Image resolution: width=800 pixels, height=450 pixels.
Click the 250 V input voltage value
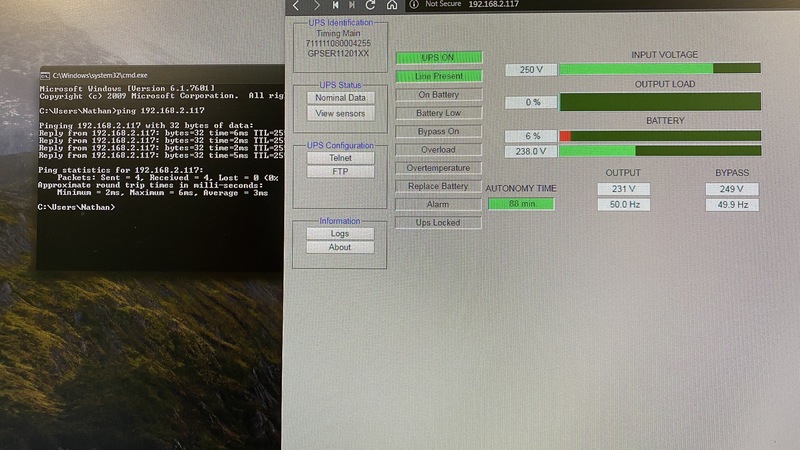pyautogui.click(x=531, y=69)
